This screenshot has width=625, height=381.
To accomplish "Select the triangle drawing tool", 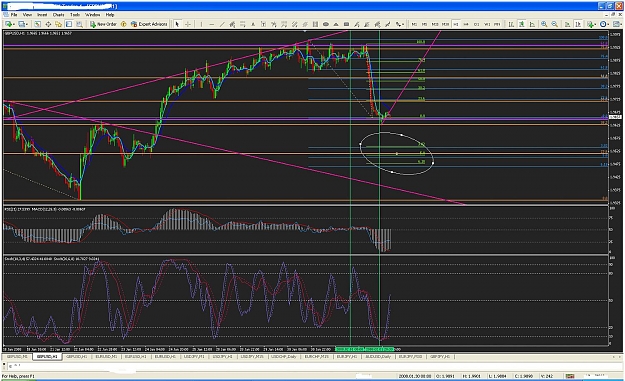I will (336, 24).
